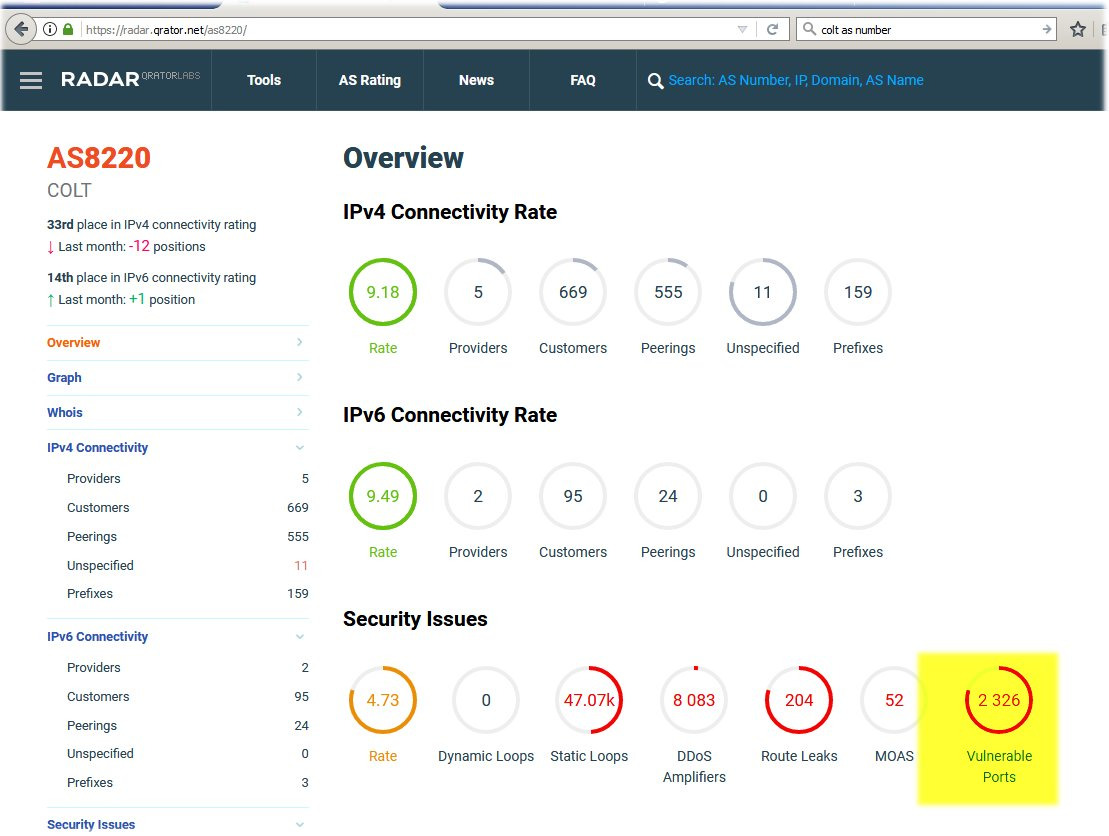
Task: Click chevron next to Graph
Action: (x=300, y=377)
